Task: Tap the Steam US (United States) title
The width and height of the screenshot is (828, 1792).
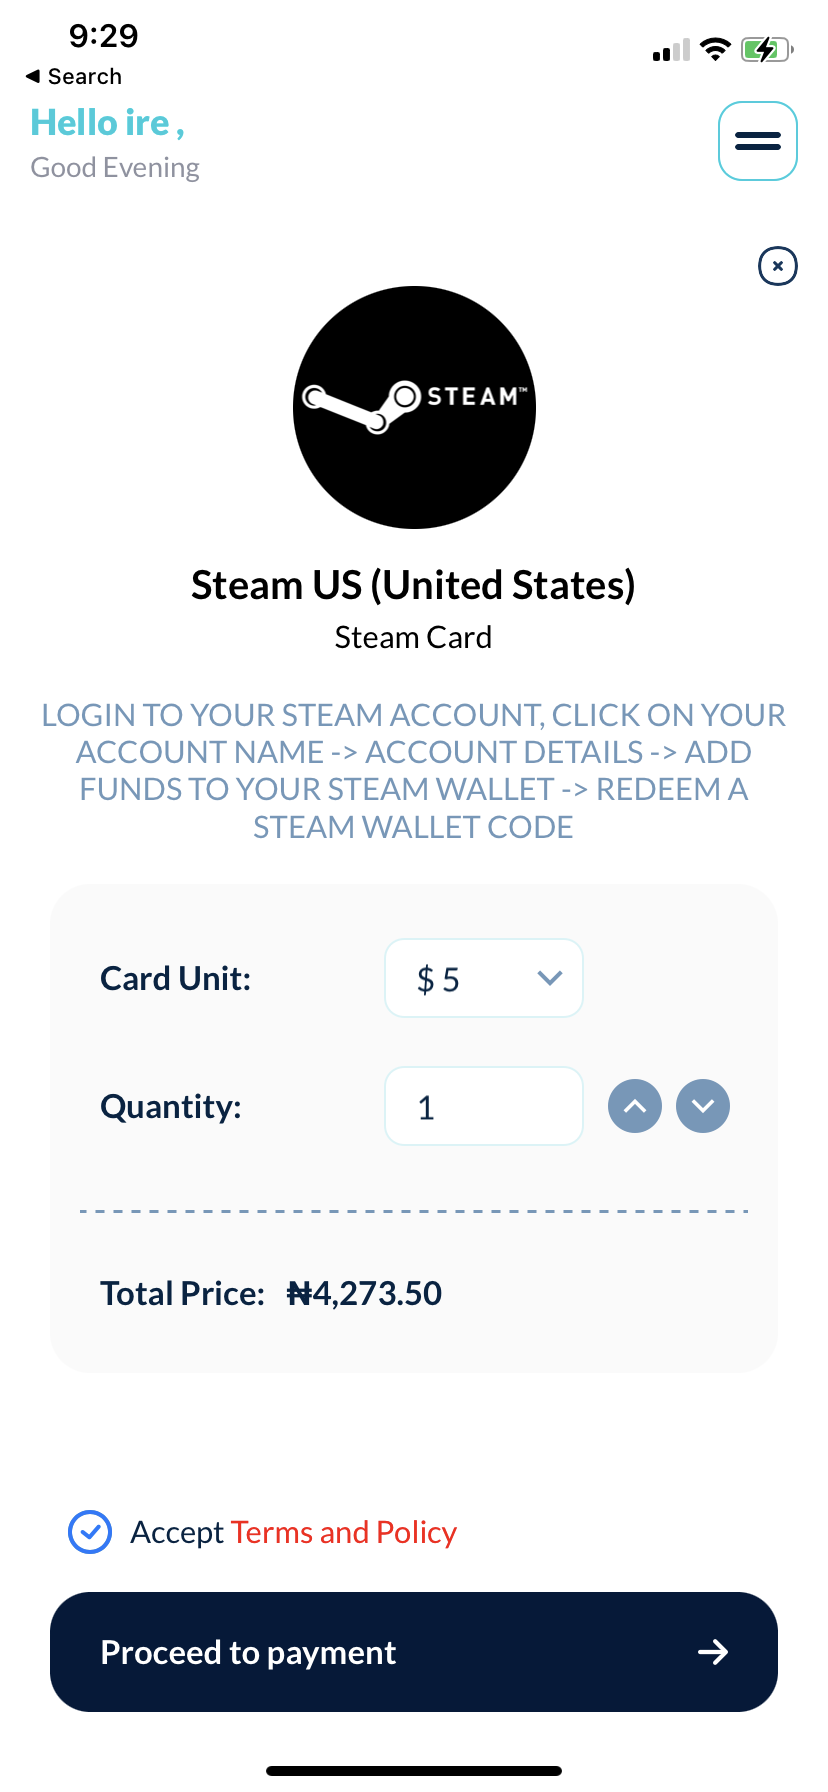Action: point(414,585)
